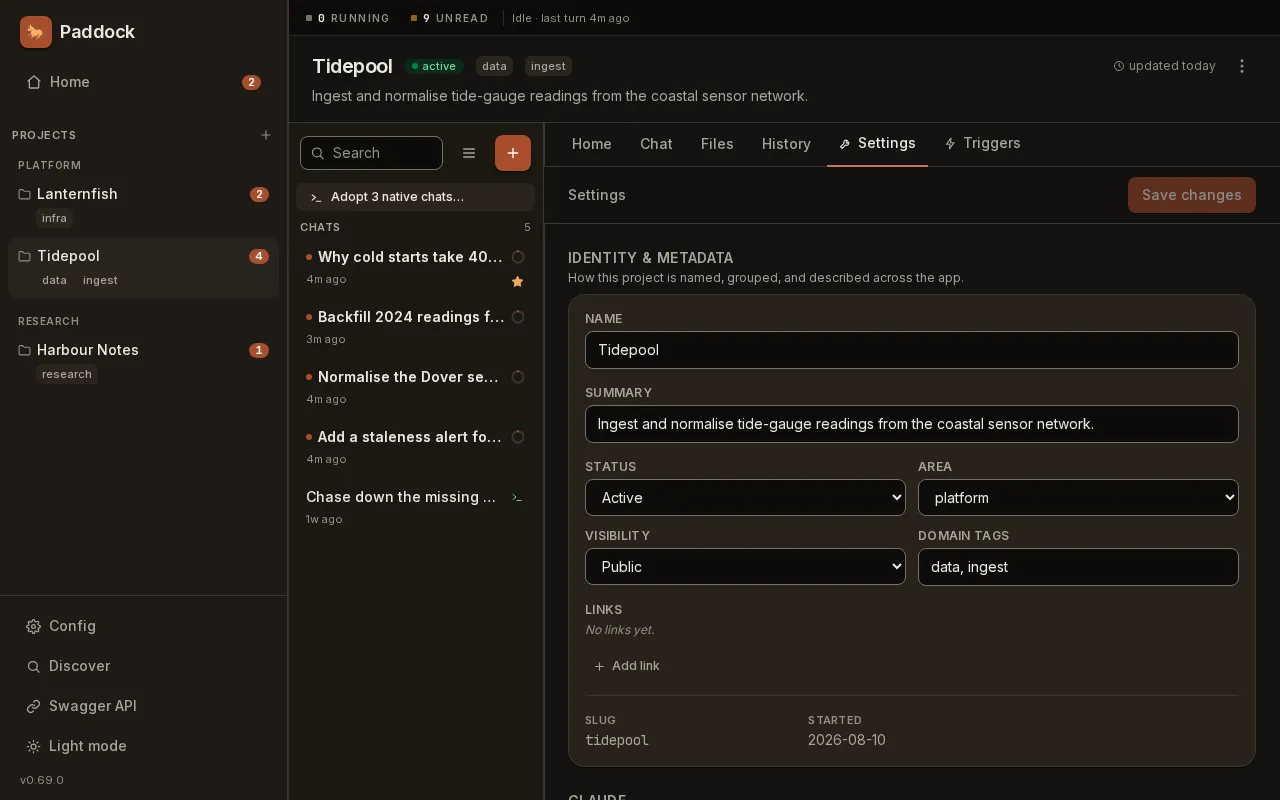The width and height of the screenshot is (1280, 800).
Task: Open chat Chase down the missing
Action: pyautogui.click(x=415, y=507)
